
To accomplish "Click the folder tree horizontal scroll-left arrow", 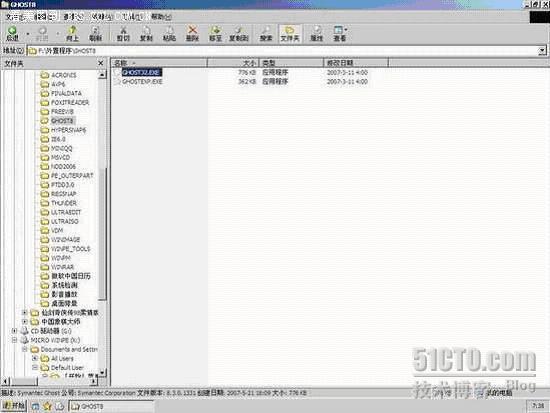I will [6, 381].
